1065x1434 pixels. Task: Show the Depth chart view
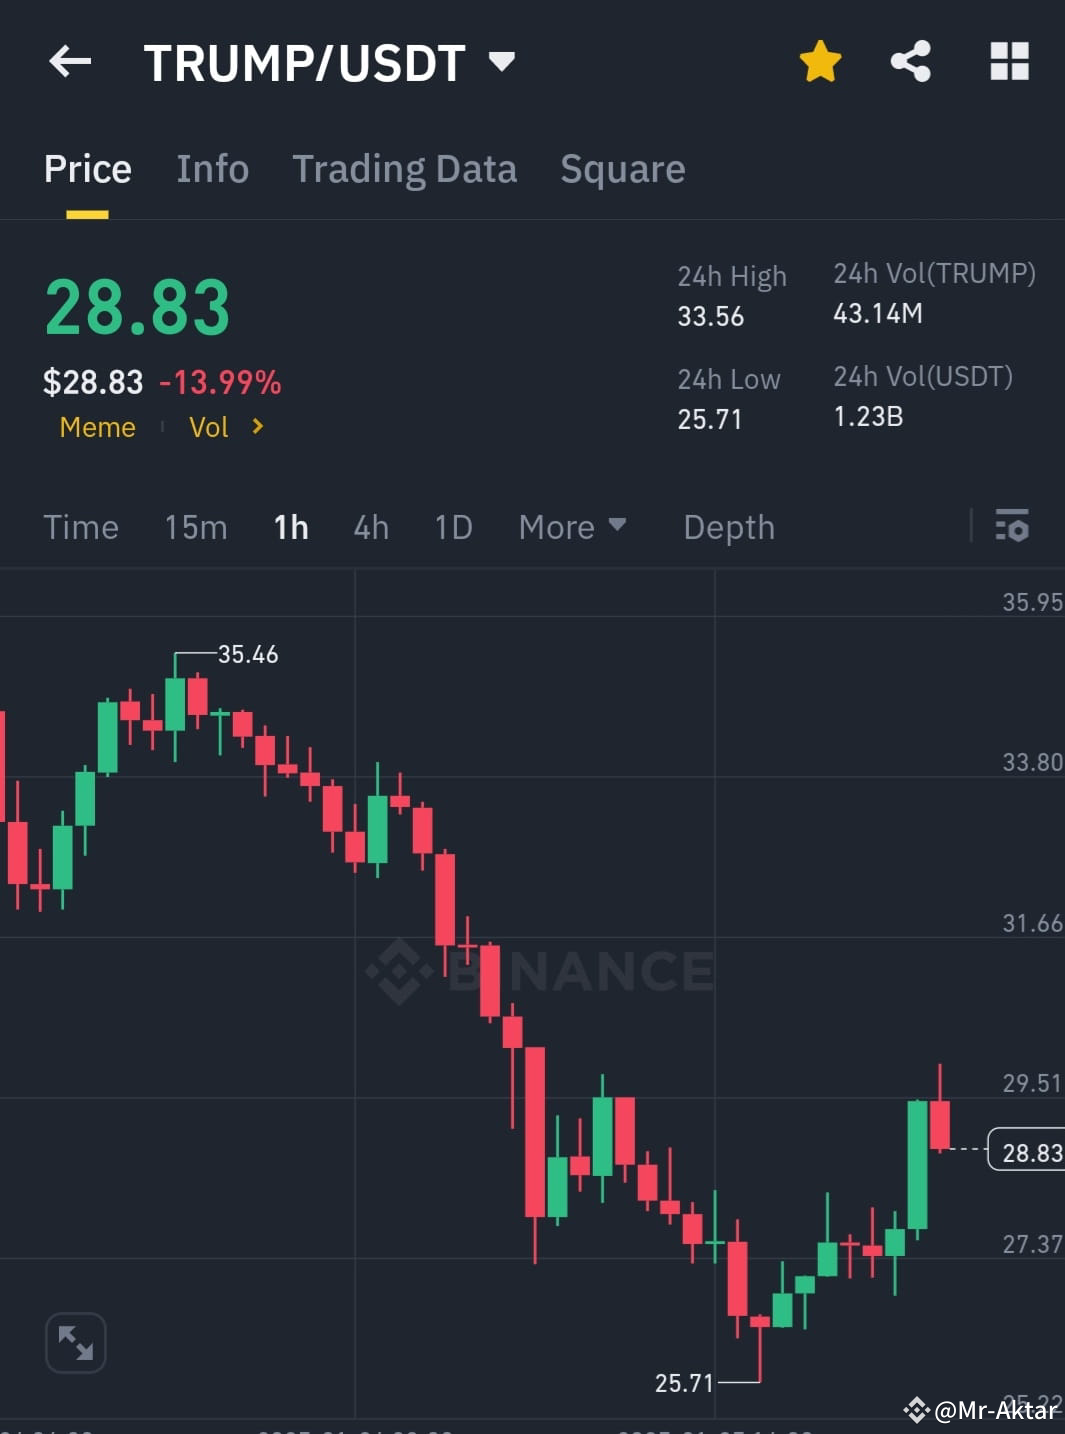click(x=729, y=527)
